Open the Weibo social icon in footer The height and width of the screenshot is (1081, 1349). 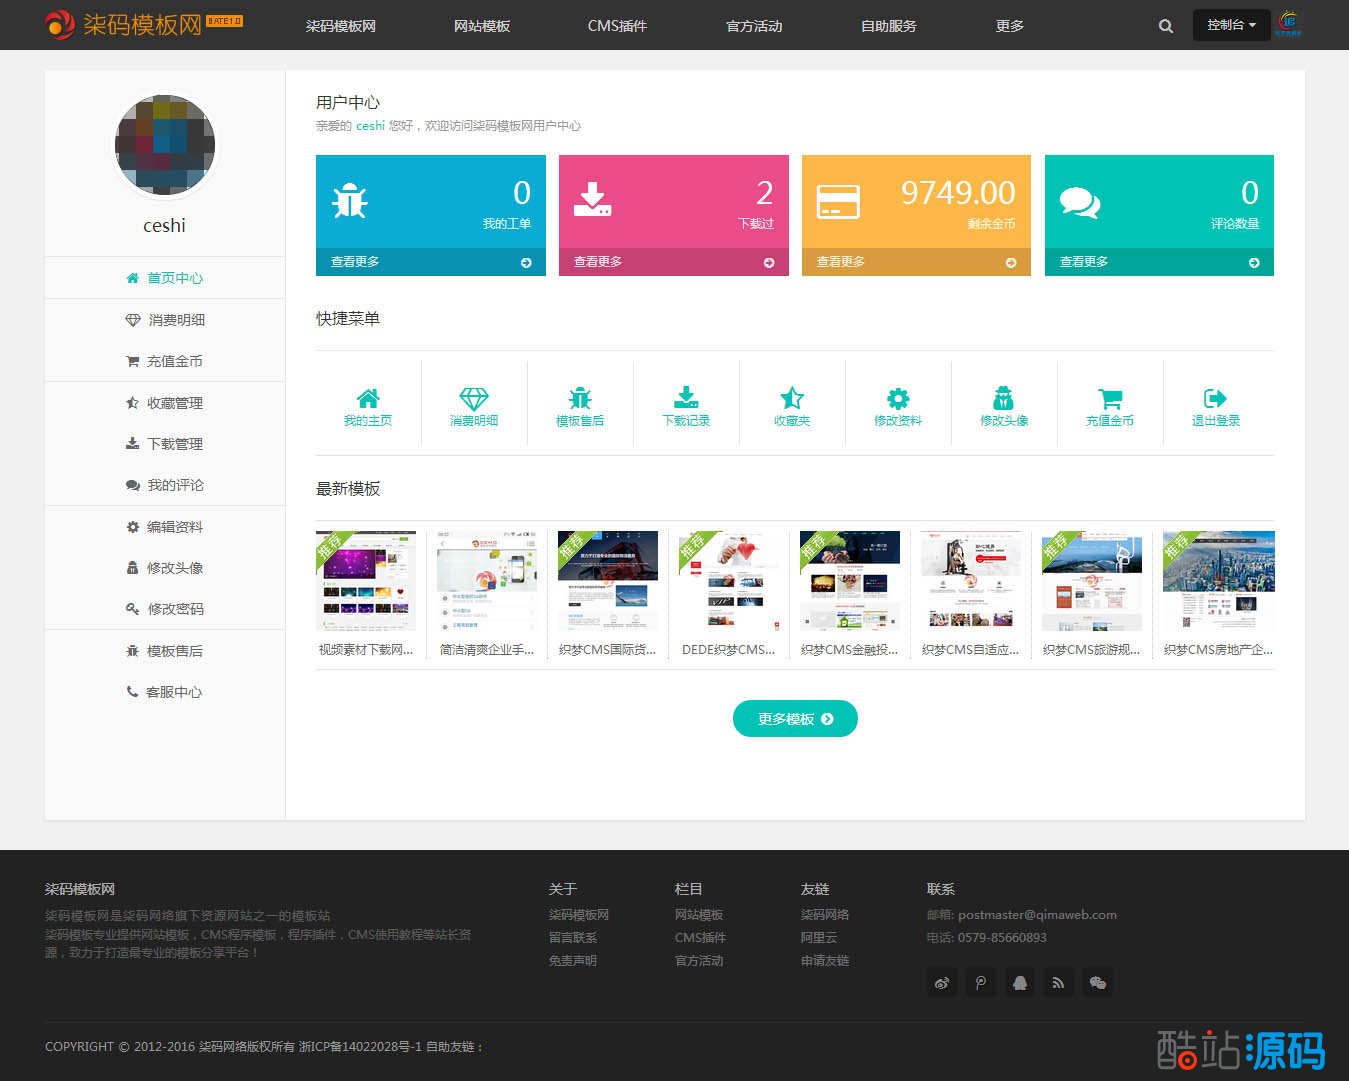(x=942, y=983)
